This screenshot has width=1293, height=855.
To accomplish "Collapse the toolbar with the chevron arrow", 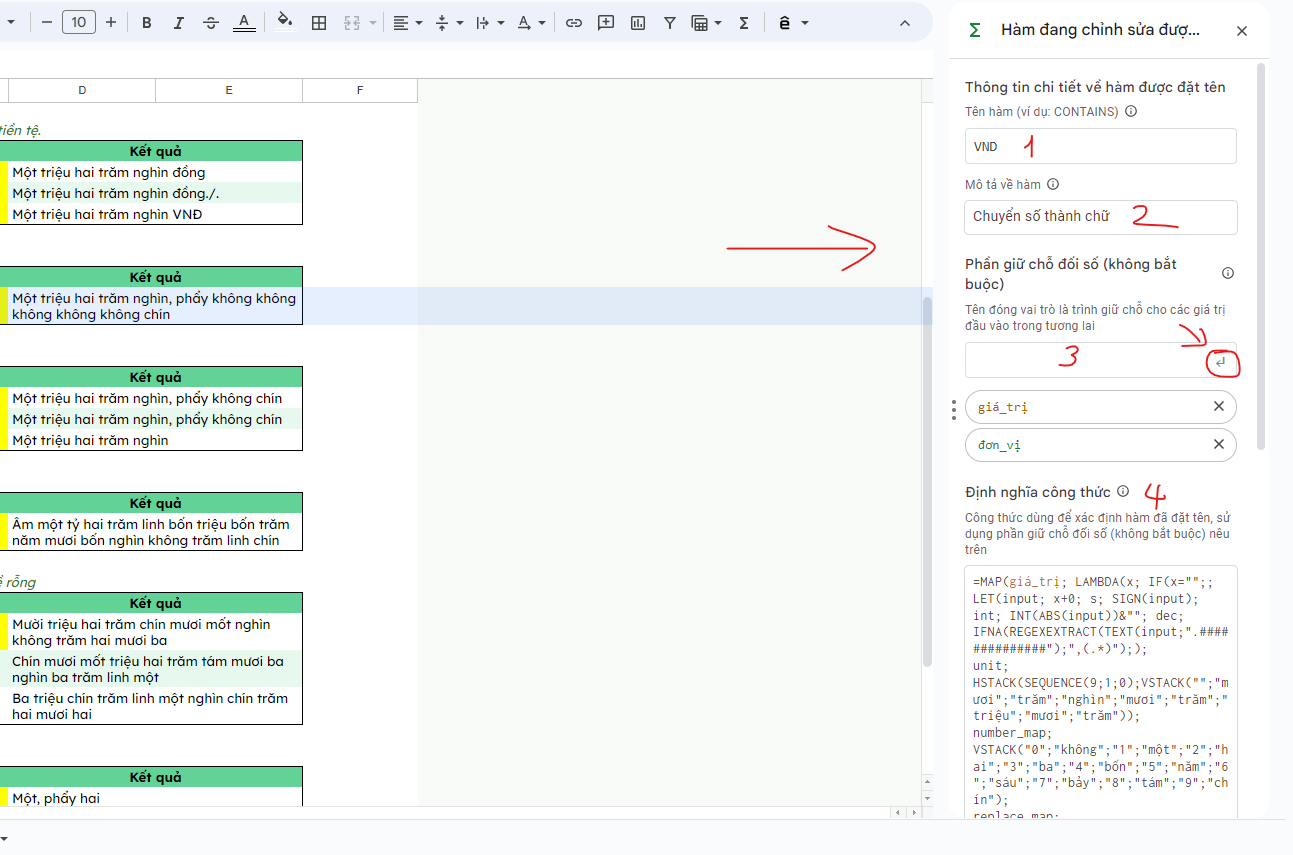I will tap(904, 23).
